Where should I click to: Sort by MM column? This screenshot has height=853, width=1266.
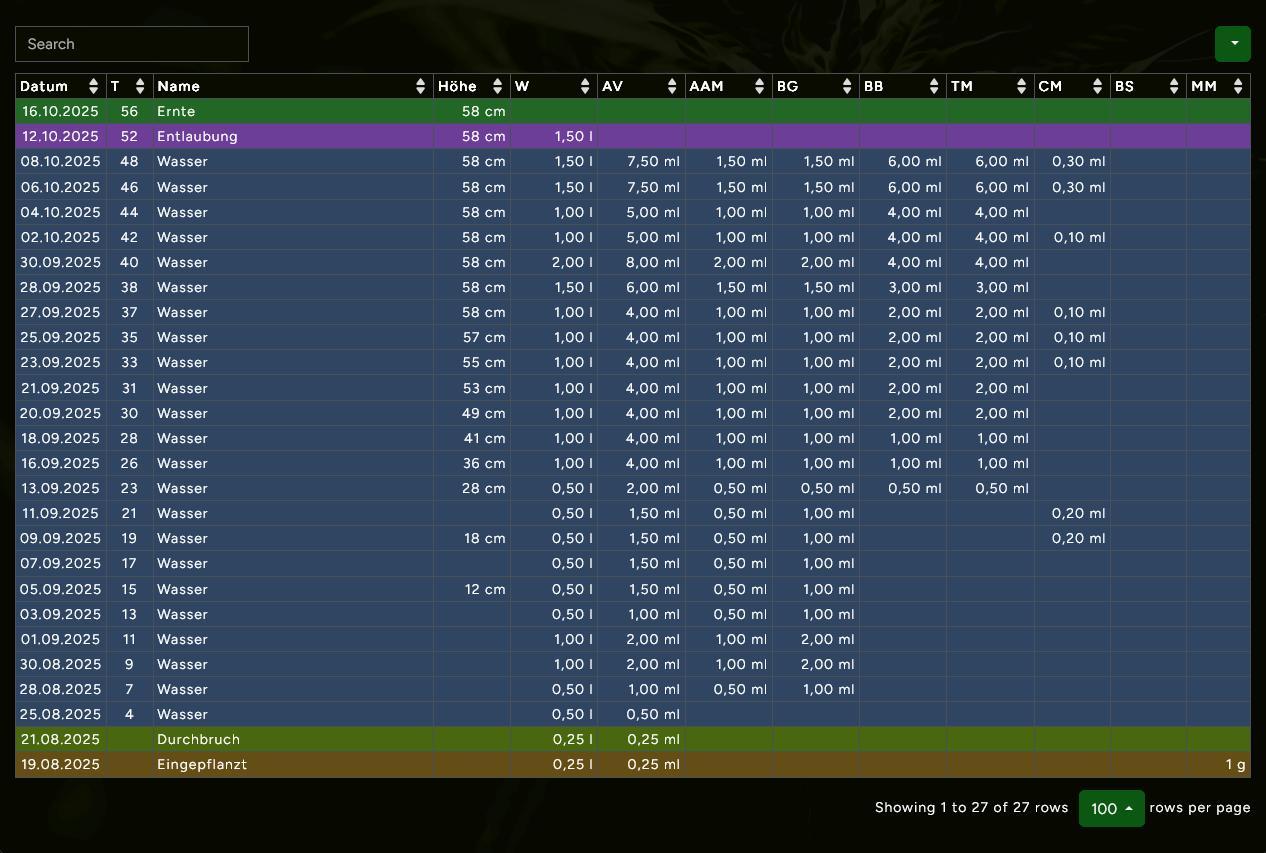point(1238,87)
